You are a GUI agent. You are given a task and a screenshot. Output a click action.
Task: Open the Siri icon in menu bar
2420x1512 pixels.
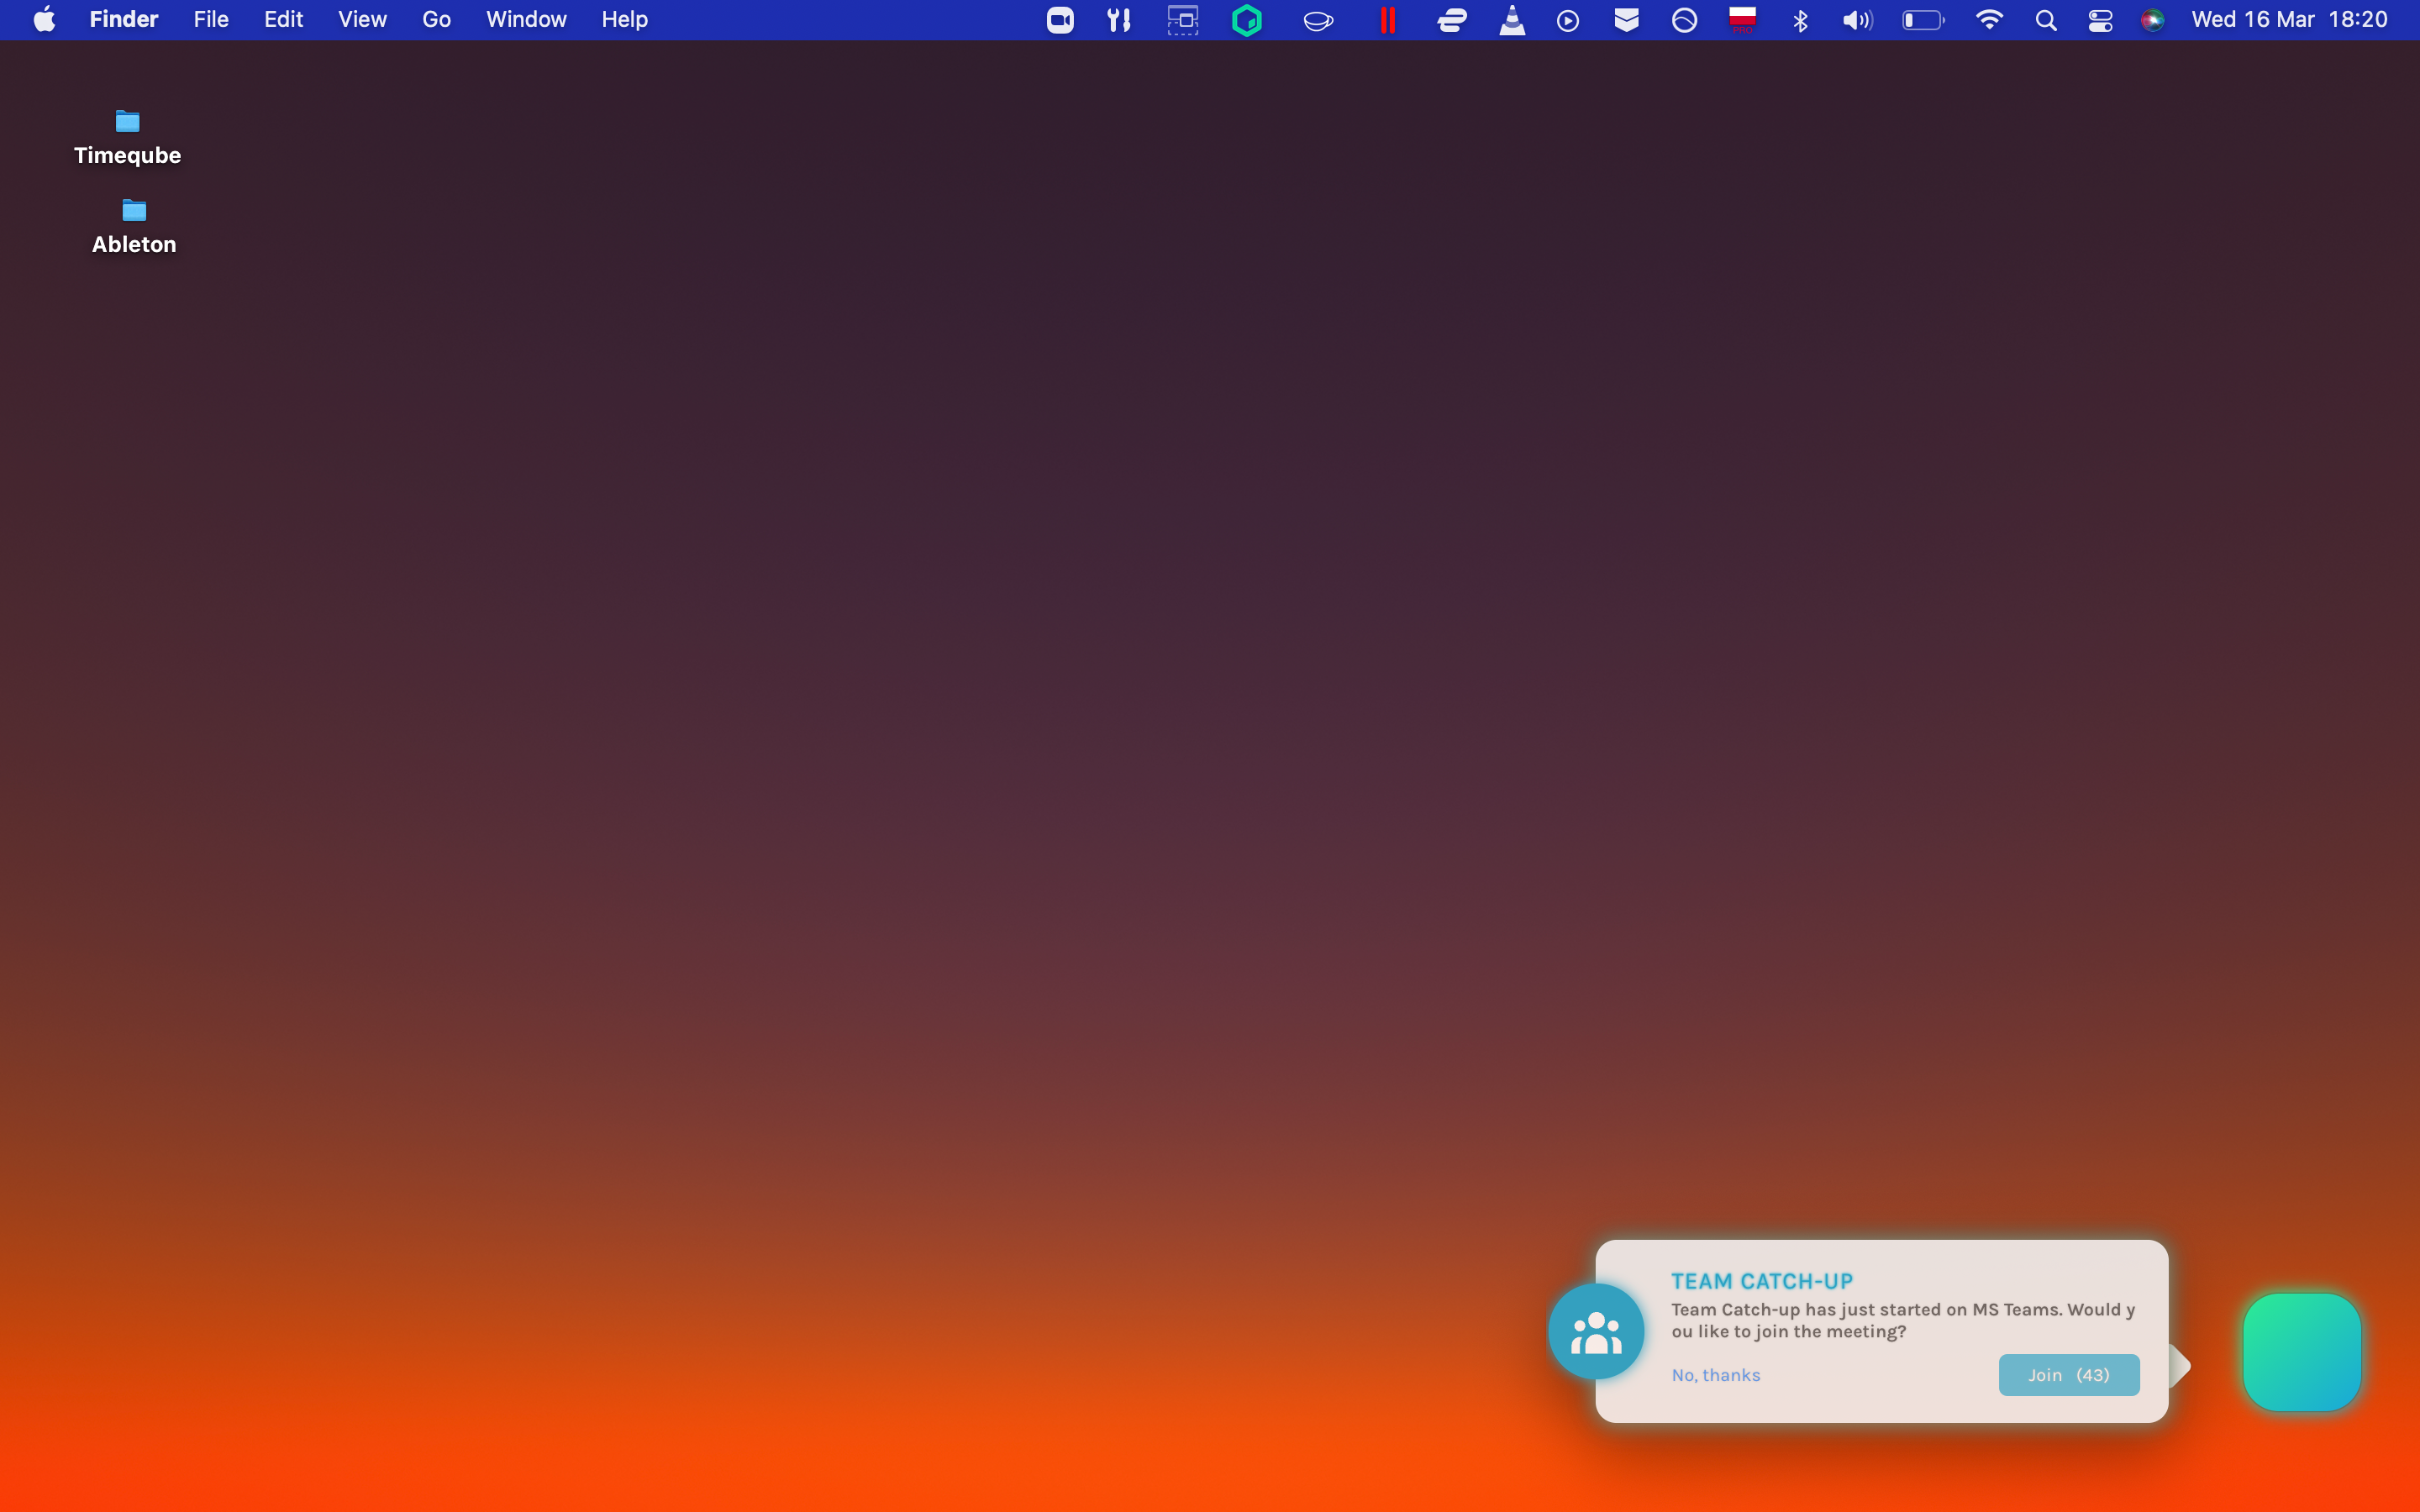(x=2152, y=20)
